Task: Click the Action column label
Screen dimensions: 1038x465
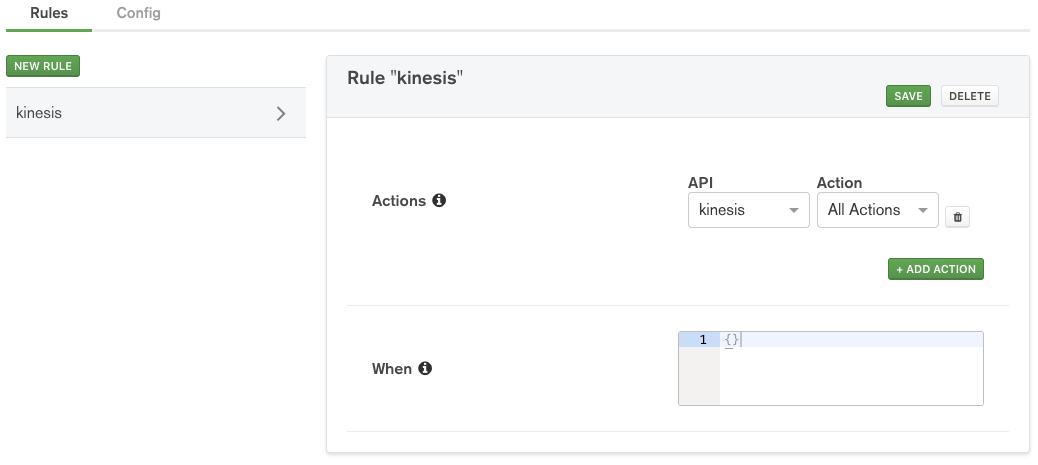Action: pyautogui.click(x=839, y=183)
